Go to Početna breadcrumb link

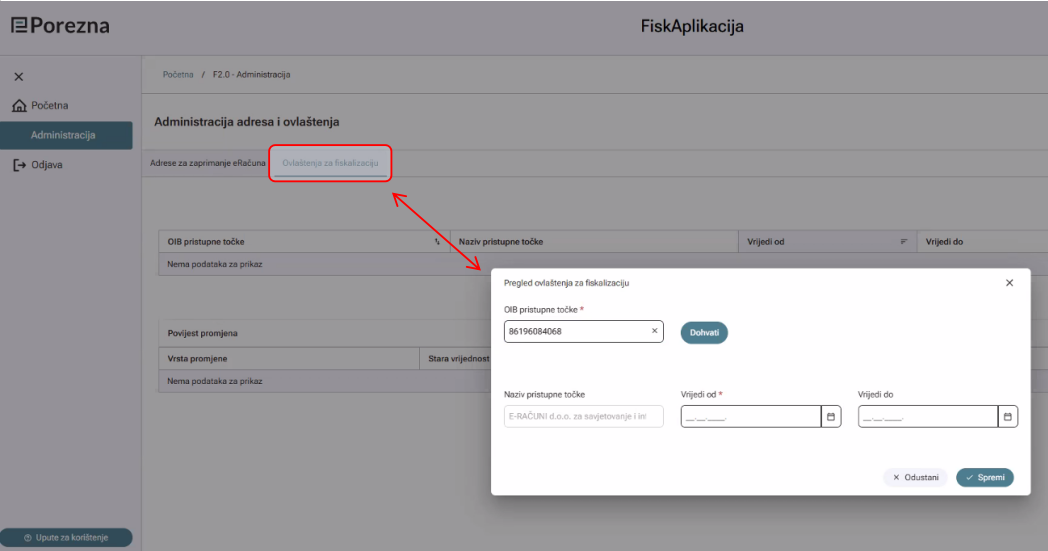(x=178, y=75)
